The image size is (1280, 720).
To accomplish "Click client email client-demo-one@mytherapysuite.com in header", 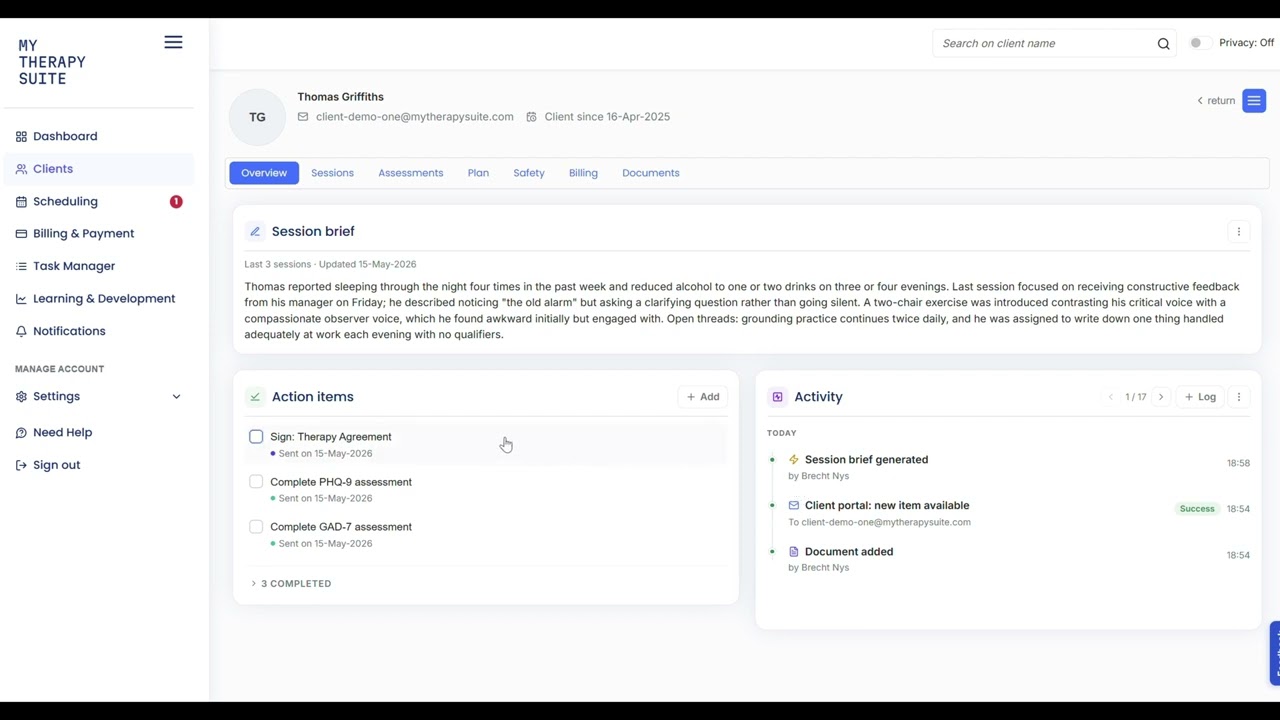I will (414, 117).
